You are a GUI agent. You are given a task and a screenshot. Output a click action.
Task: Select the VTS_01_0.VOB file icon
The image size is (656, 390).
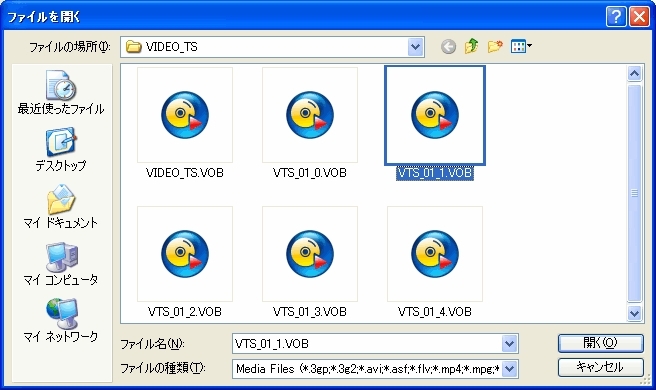coord(310,115)
